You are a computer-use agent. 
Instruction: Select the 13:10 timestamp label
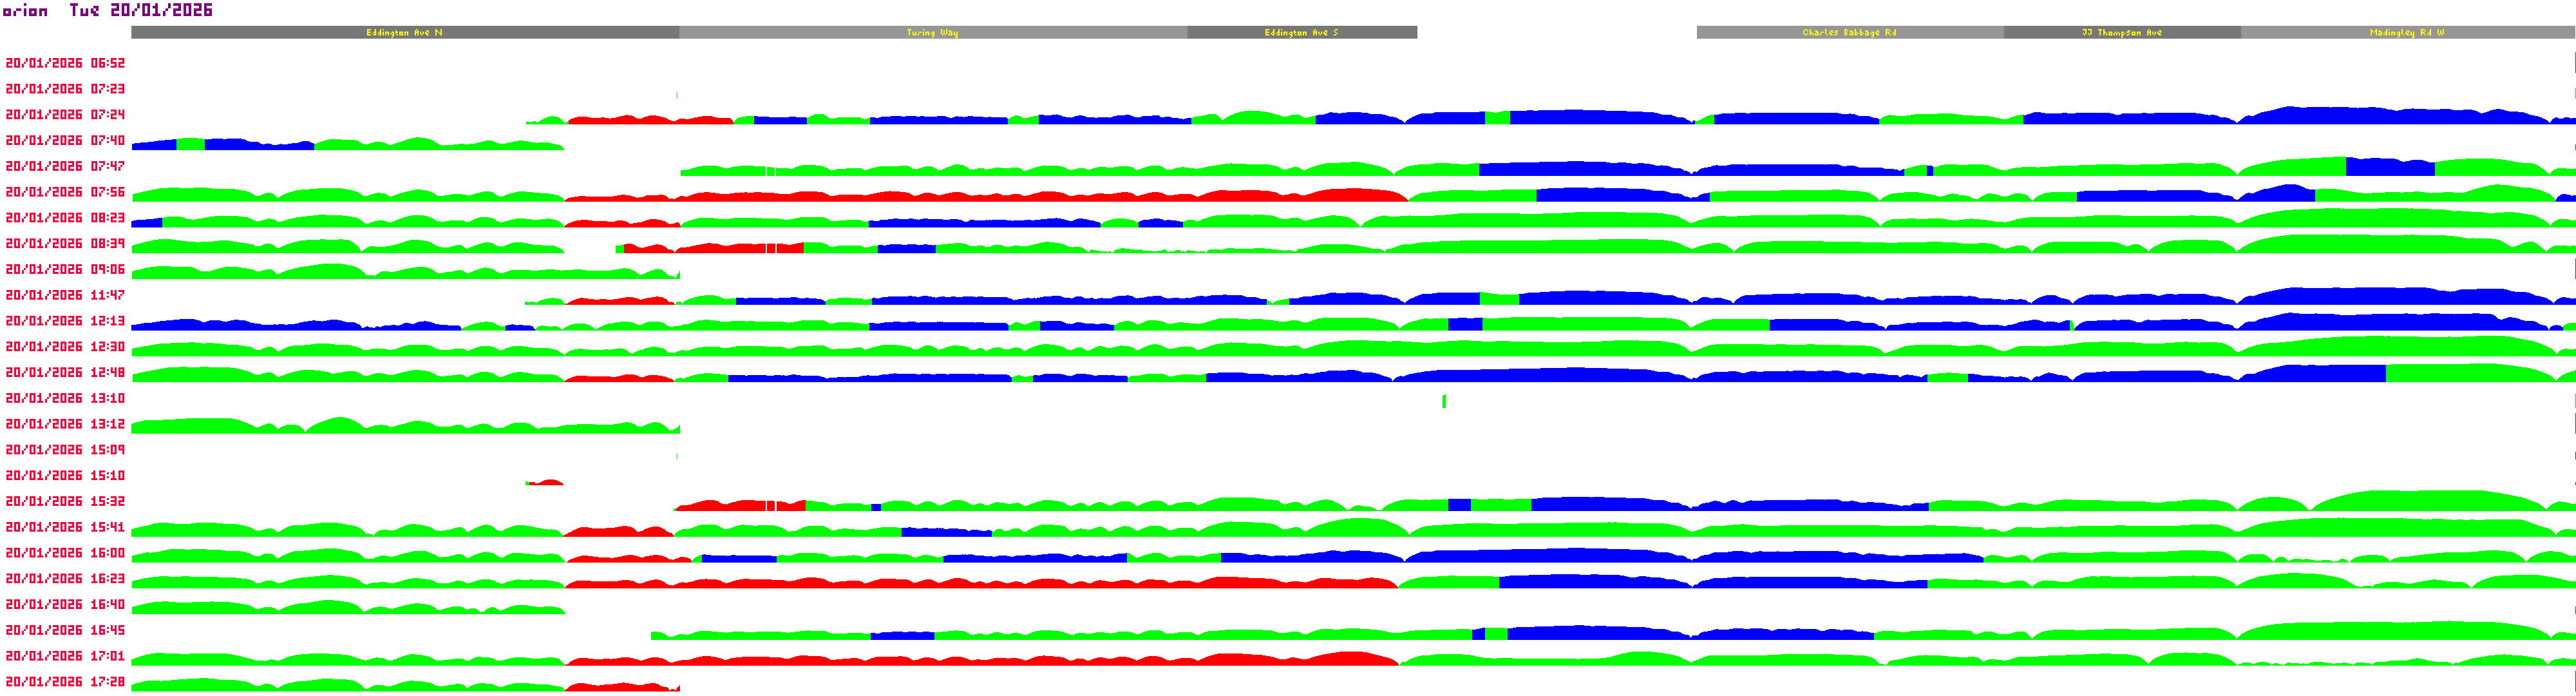65,398
